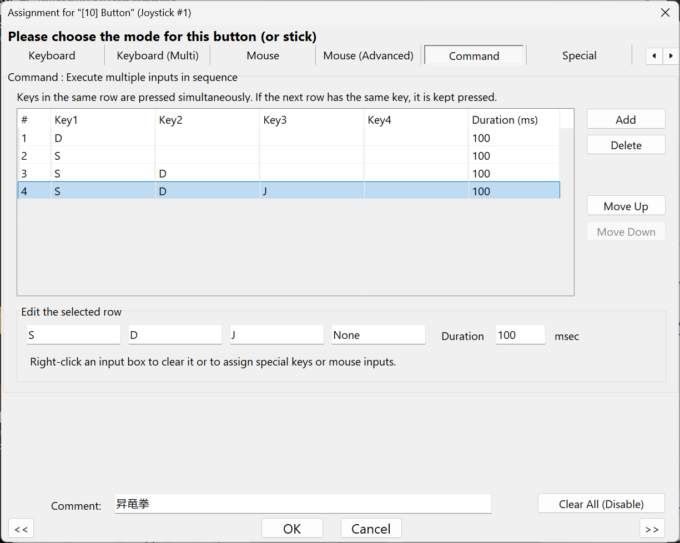
Task: Open the Keyboard (Multi) tab
Action: pyautogui.click(x=157, y=56)
